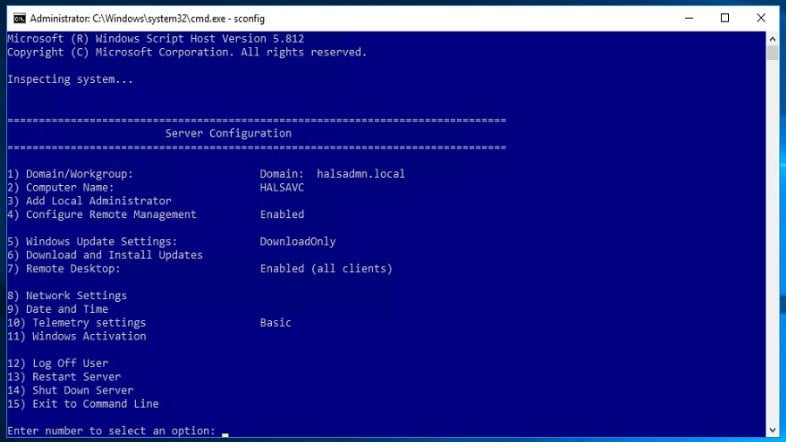Click the vertical scrollbar thumb
The image size is (786, 442).
coord(772,54)
